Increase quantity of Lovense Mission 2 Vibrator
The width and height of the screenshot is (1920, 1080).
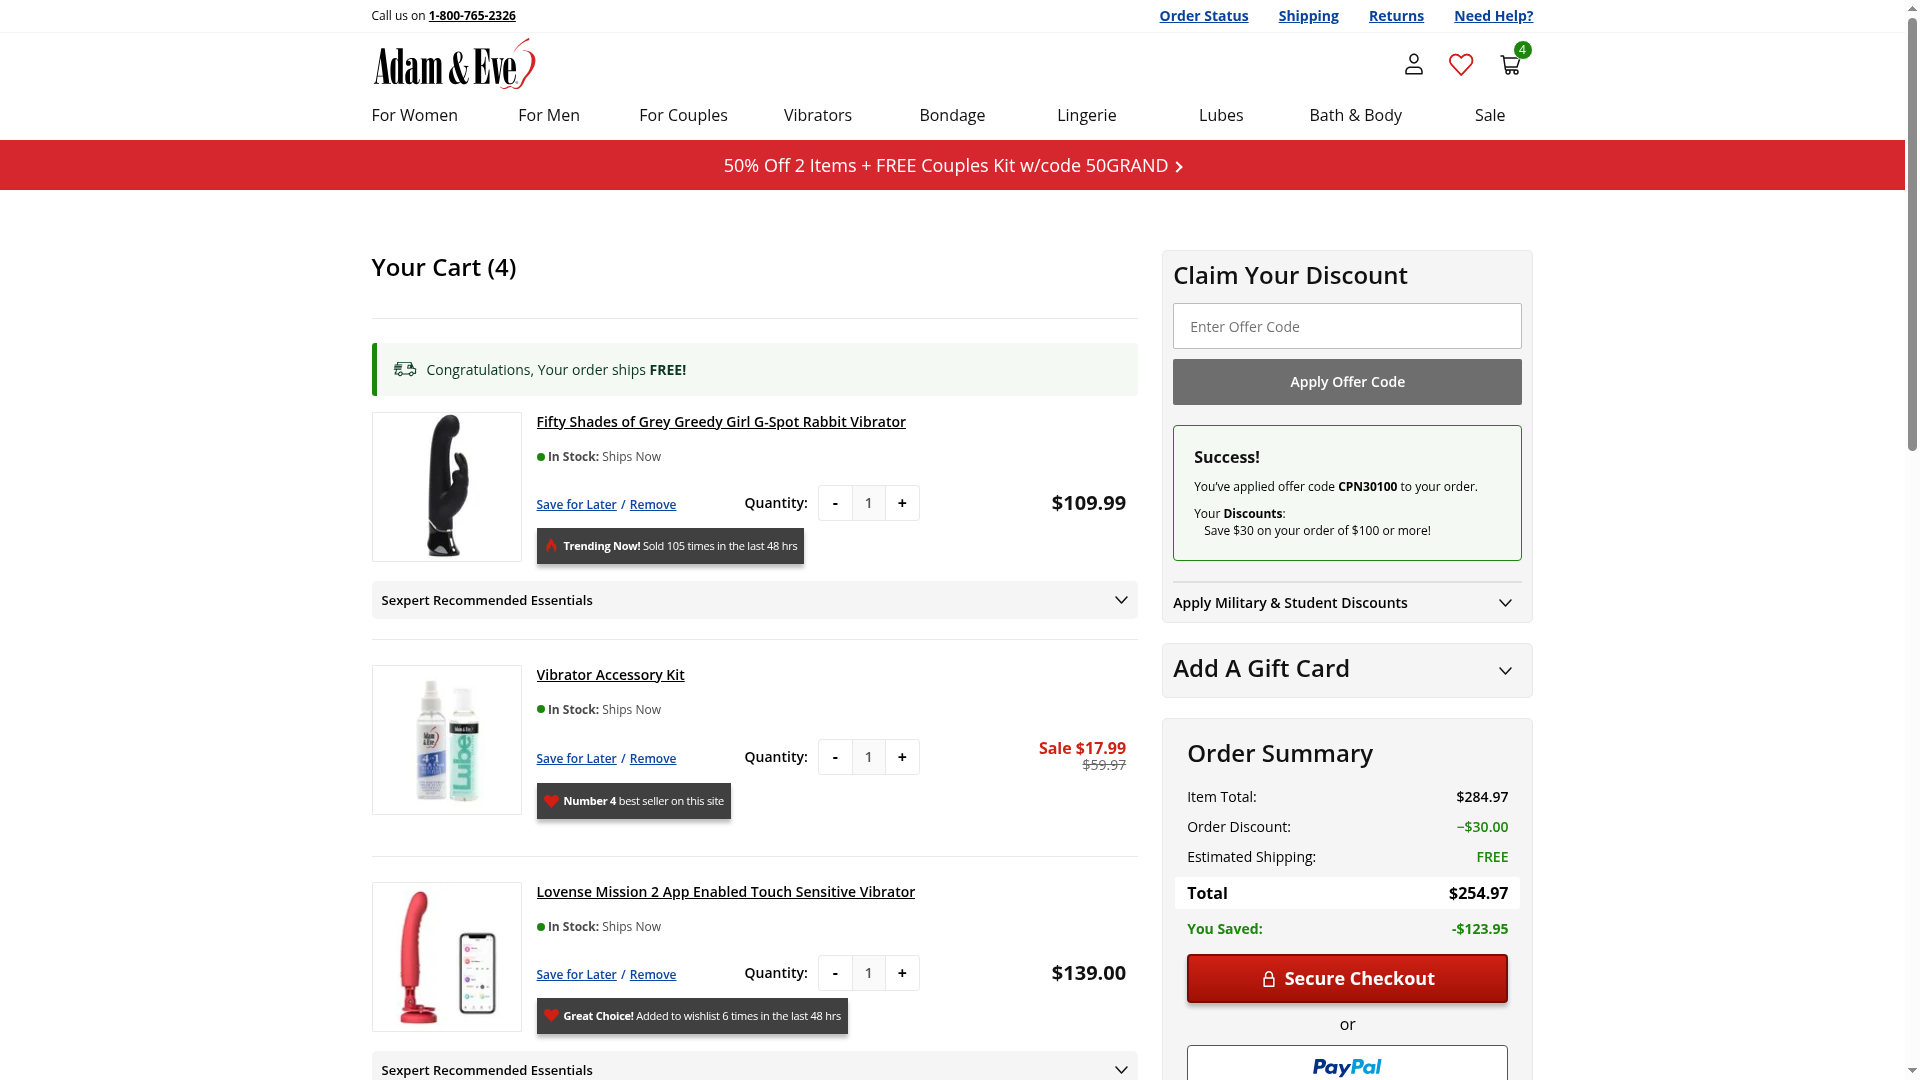click(x=902, y=973)
